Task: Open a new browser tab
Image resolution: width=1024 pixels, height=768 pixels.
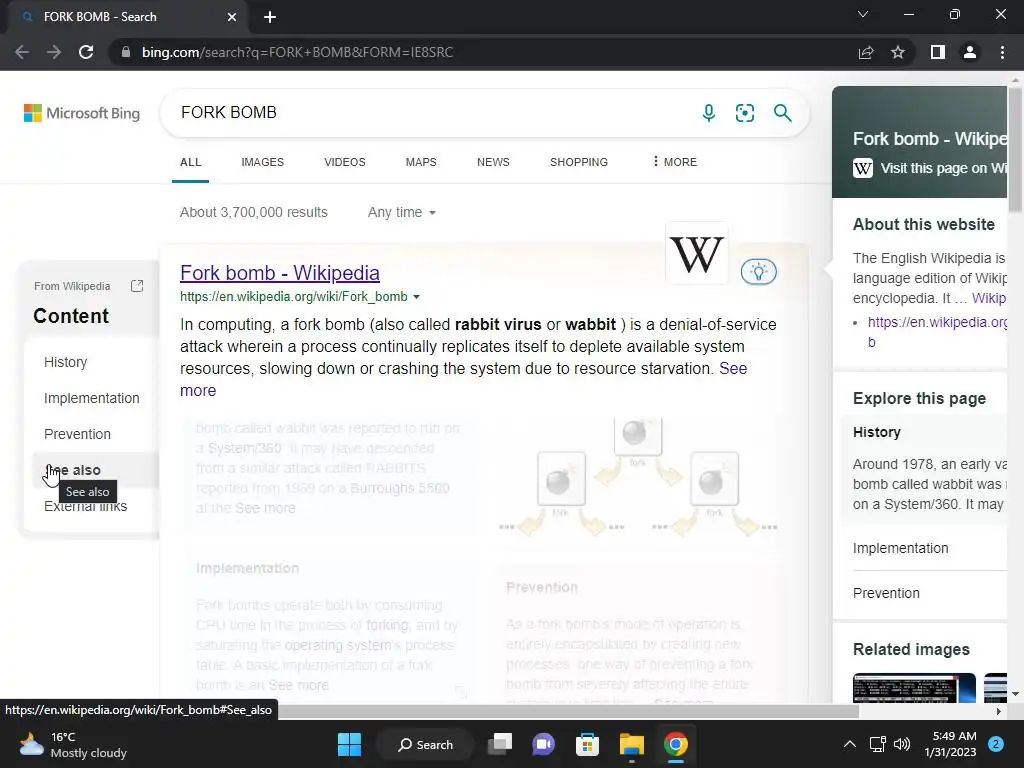Action: coord(270,17)
